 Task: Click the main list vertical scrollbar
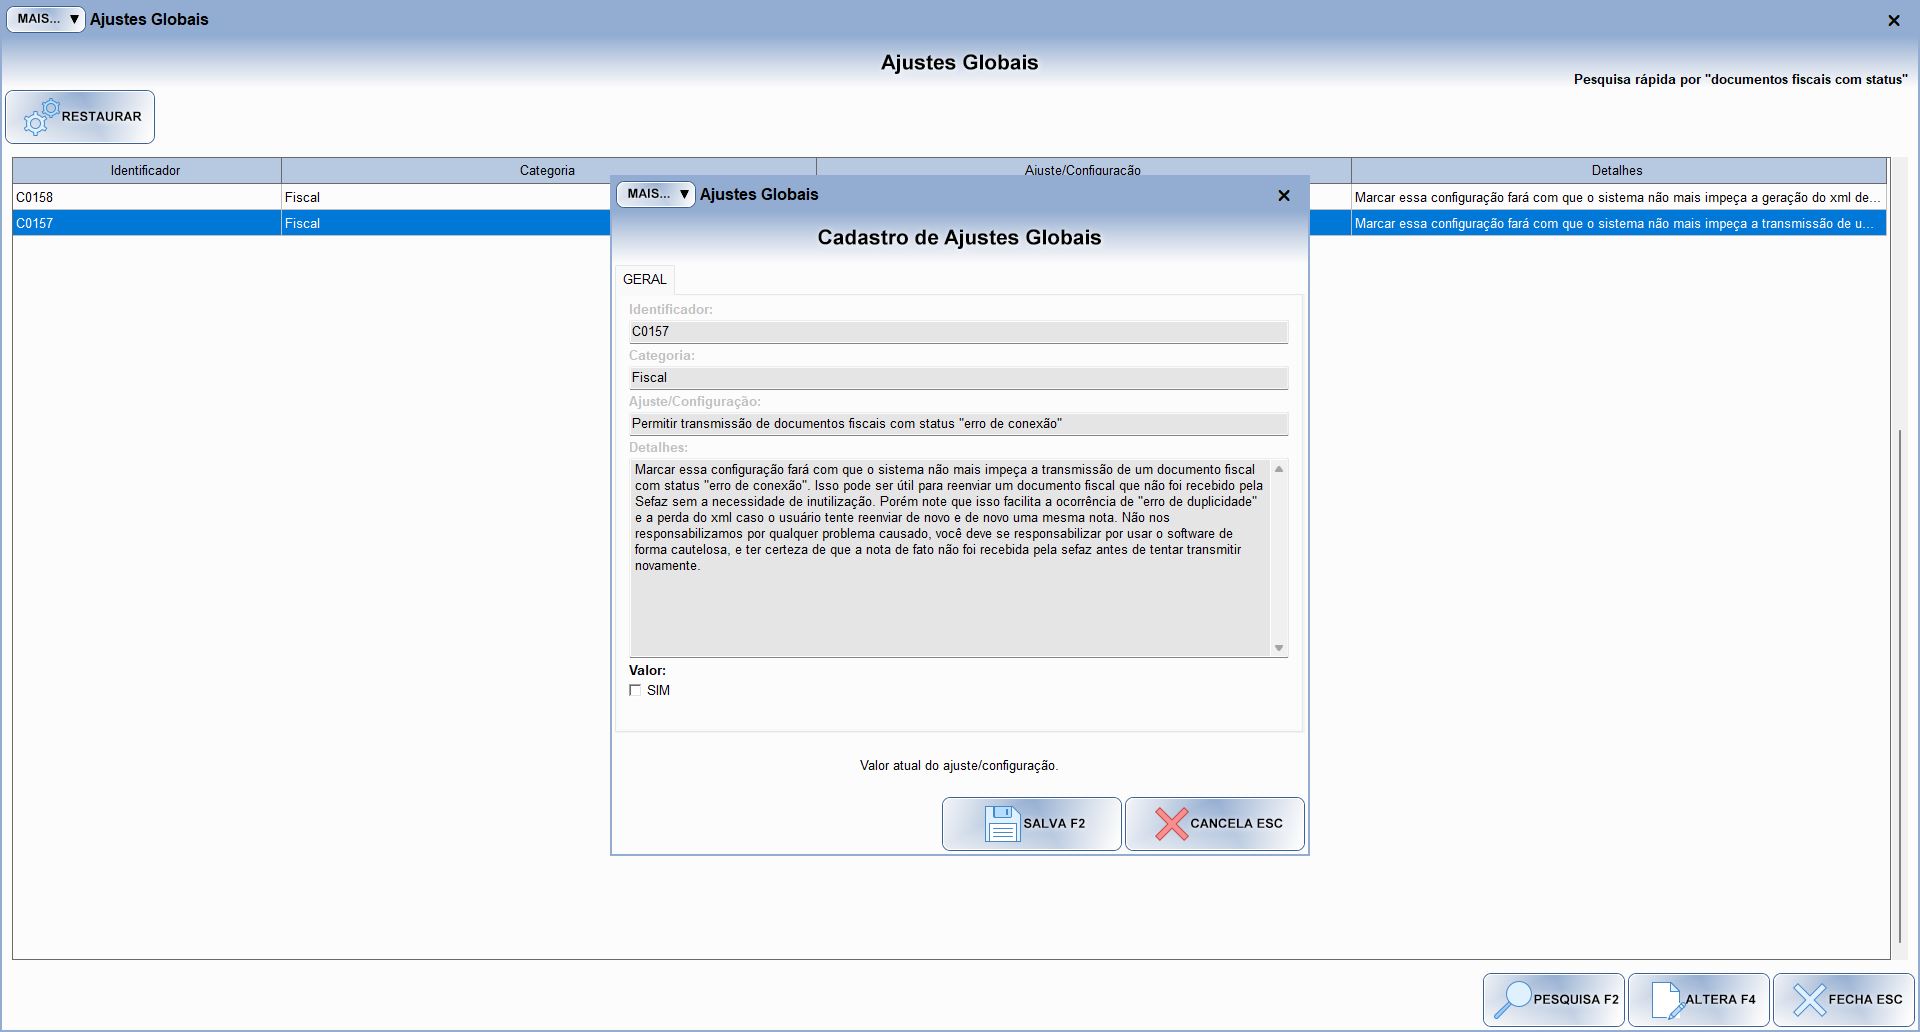click(x=1898, y=680)
